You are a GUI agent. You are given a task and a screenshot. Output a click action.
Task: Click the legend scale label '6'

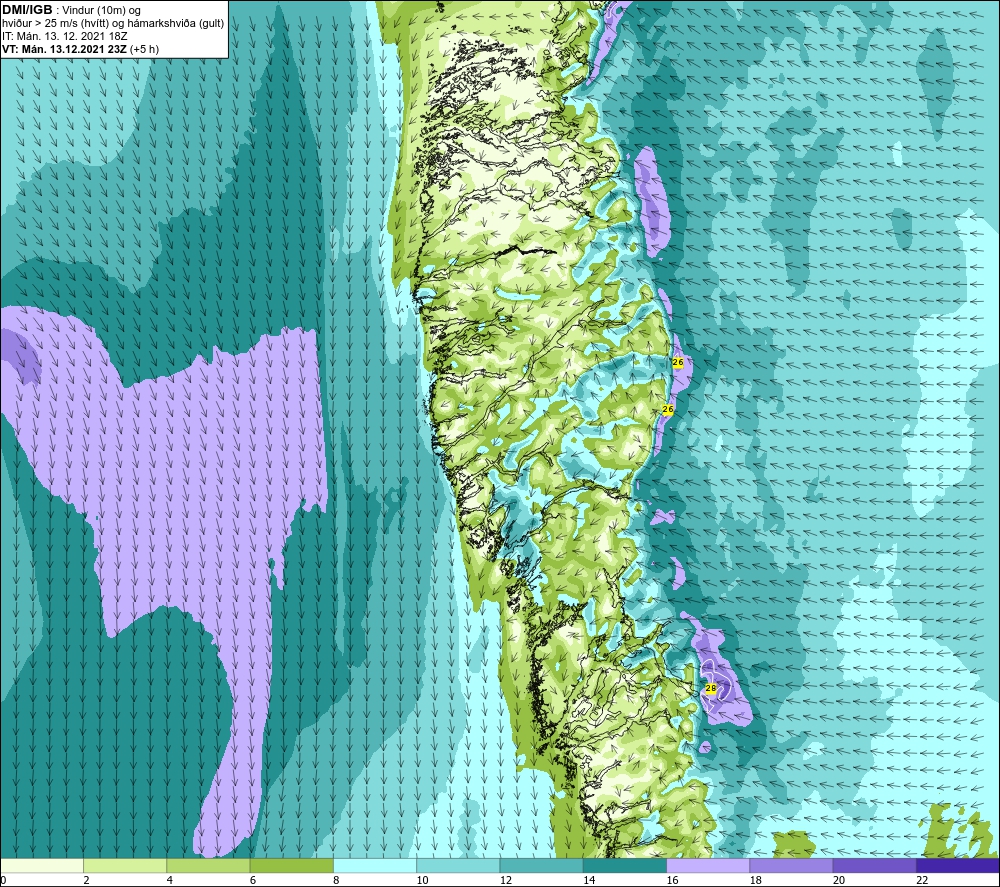click(x=253, y=880)
